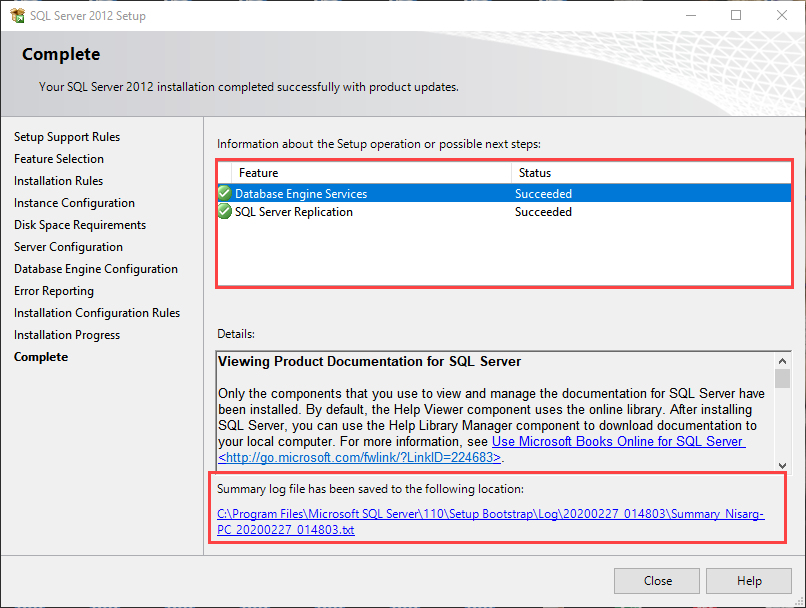Click Succeeded status of SQL Server Replication

(543, 212)
